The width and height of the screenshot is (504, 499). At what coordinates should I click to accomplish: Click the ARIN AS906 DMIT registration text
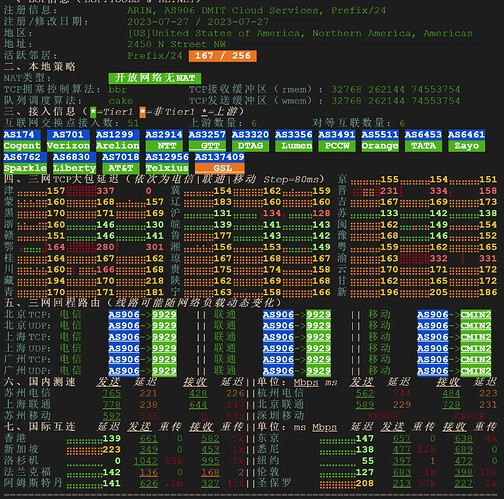point(256,11)
